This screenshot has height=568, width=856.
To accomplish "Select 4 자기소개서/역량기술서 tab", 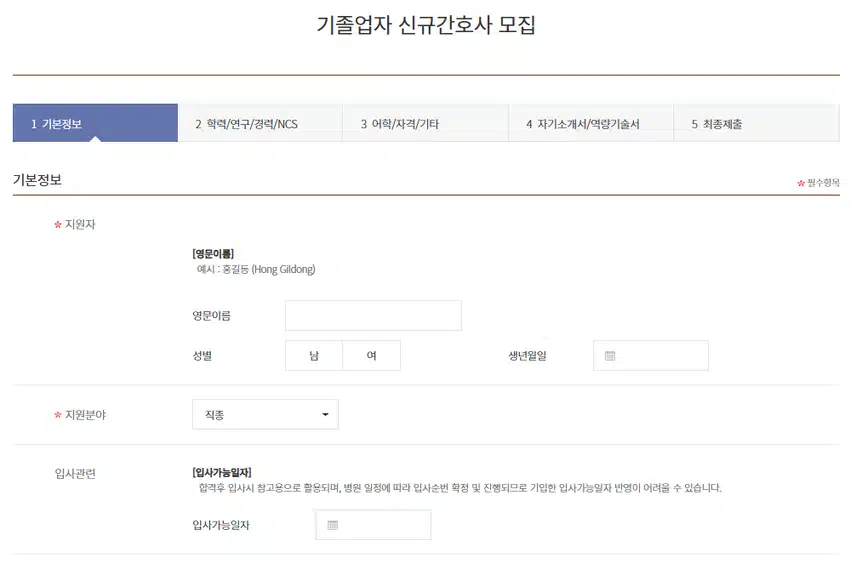I will click(591, 123).
